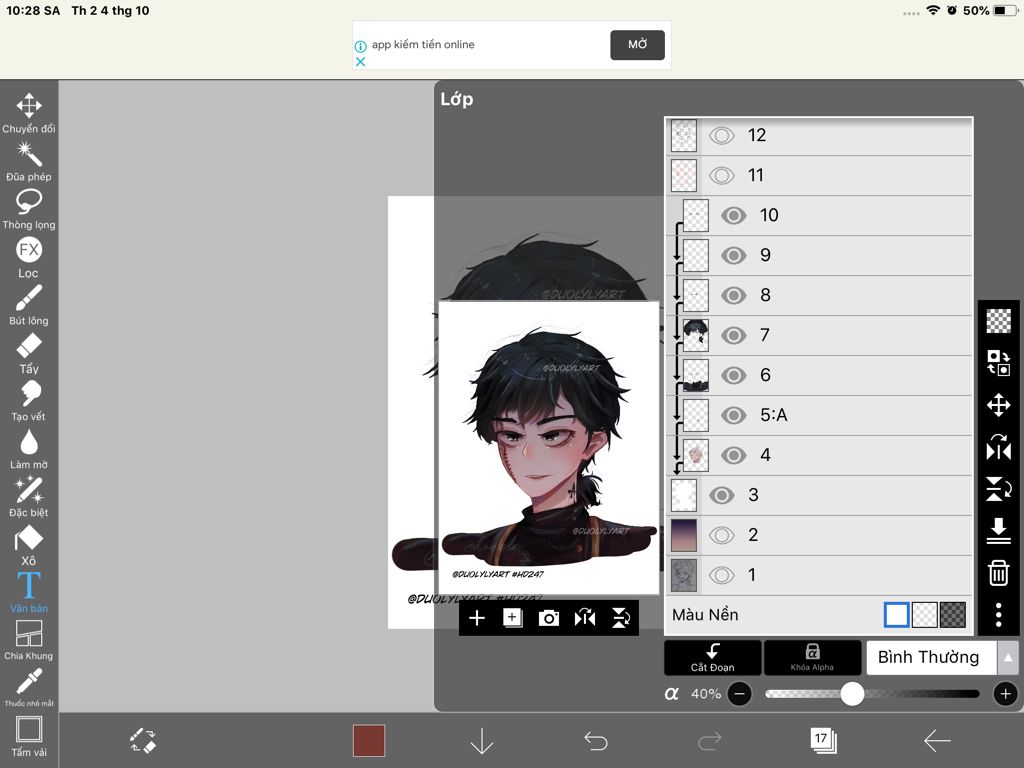Select layer 7 thumbnail

coord(696,336)
